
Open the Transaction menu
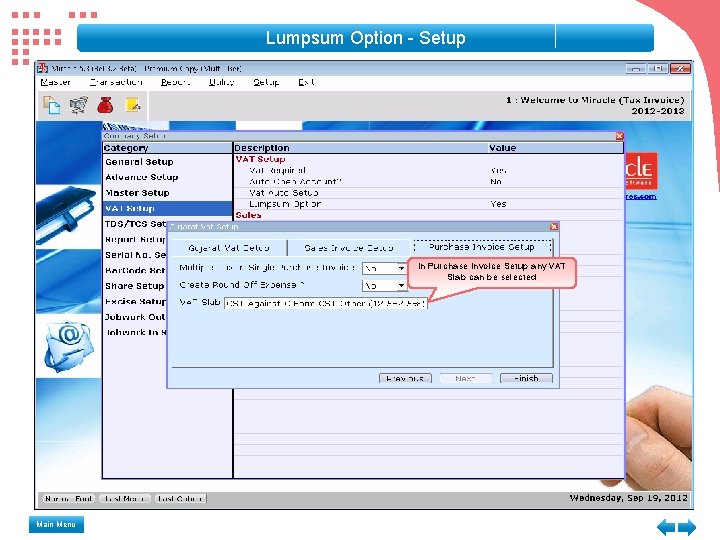coord(116,82)
